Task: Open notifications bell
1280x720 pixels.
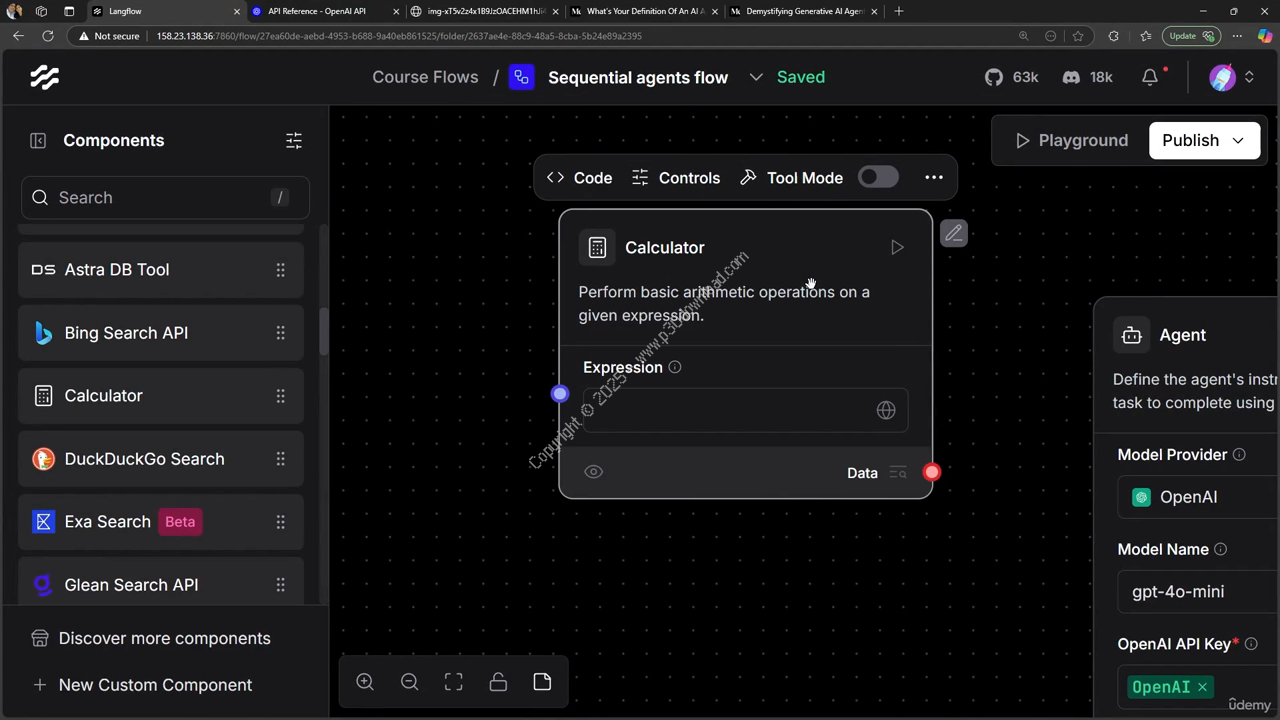Action: 1150,77
